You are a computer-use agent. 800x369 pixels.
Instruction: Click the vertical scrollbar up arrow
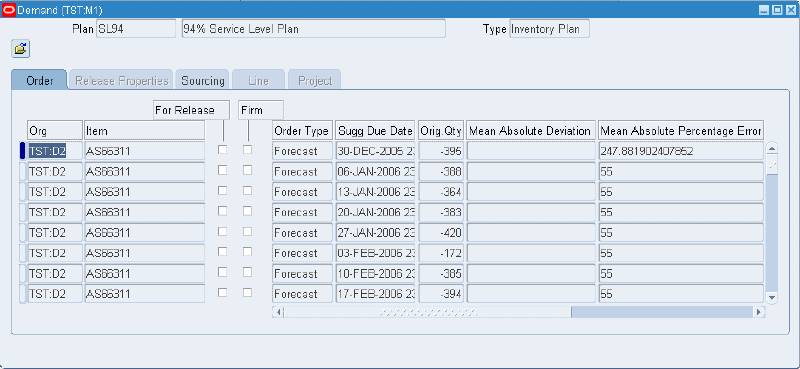pyautogui.click(x=771, y=150)
